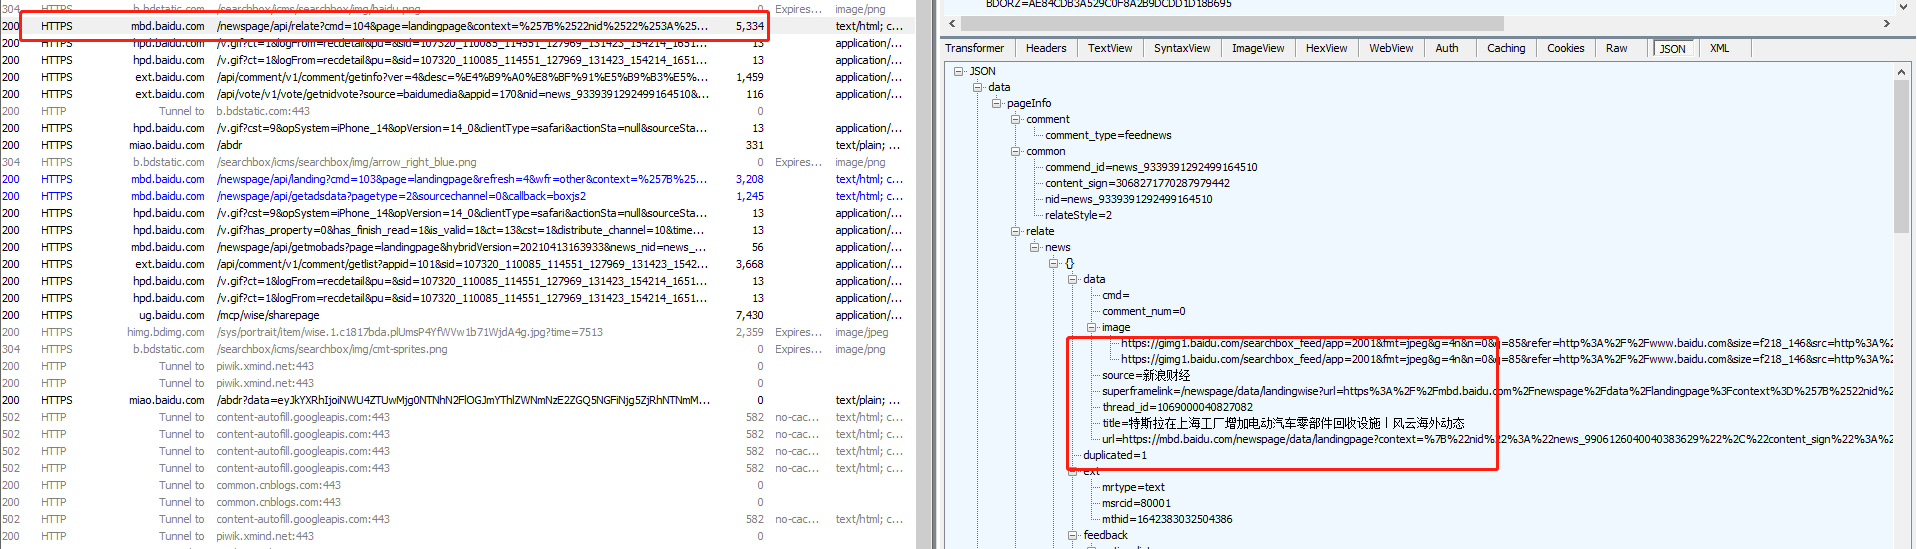Open the Cookies tab
Screen dimensions: 1917x549
coord(1565,48)
